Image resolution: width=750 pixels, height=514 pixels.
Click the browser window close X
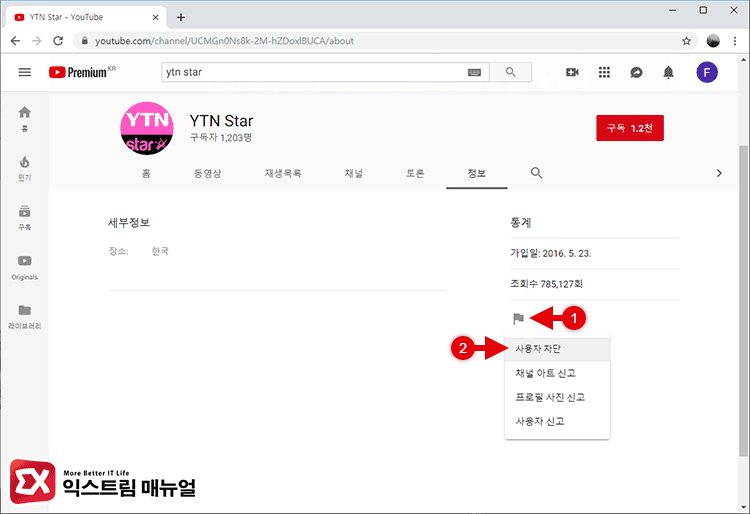click(733, 10)
